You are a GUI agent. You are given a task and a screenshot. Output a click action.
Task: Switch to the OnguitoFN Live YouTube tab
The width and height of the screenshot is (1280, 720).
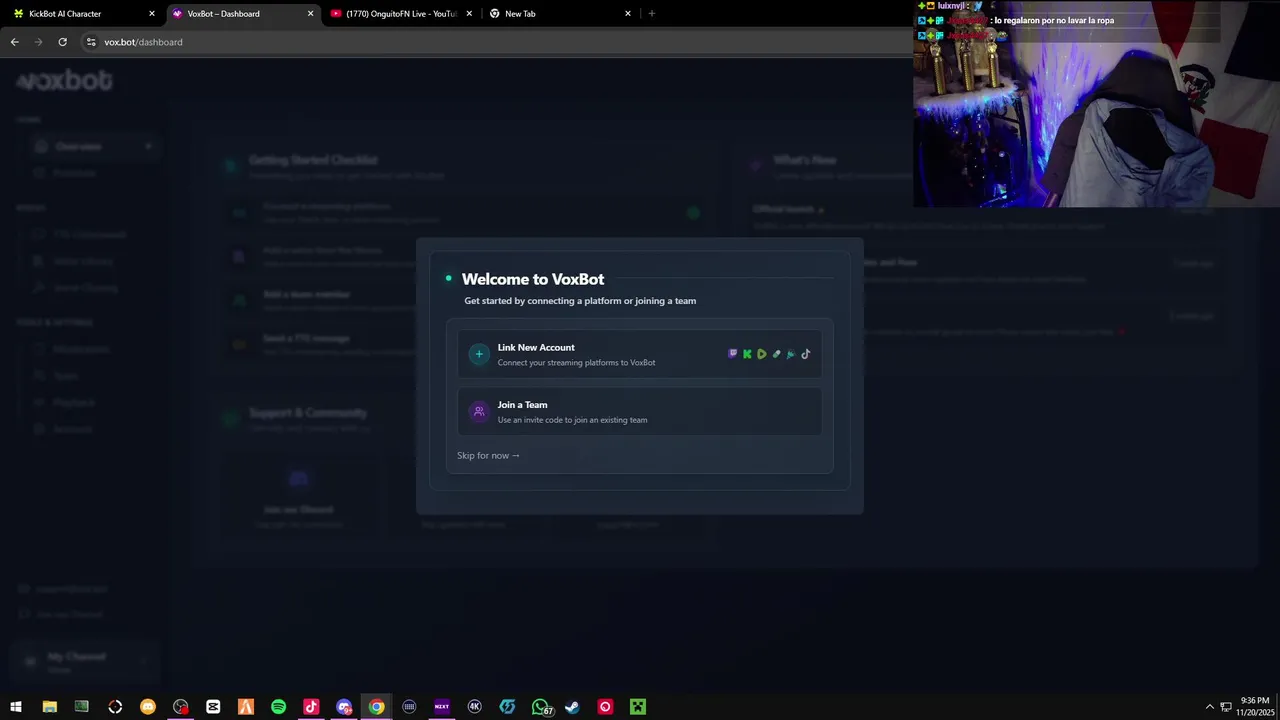[401, 14]
